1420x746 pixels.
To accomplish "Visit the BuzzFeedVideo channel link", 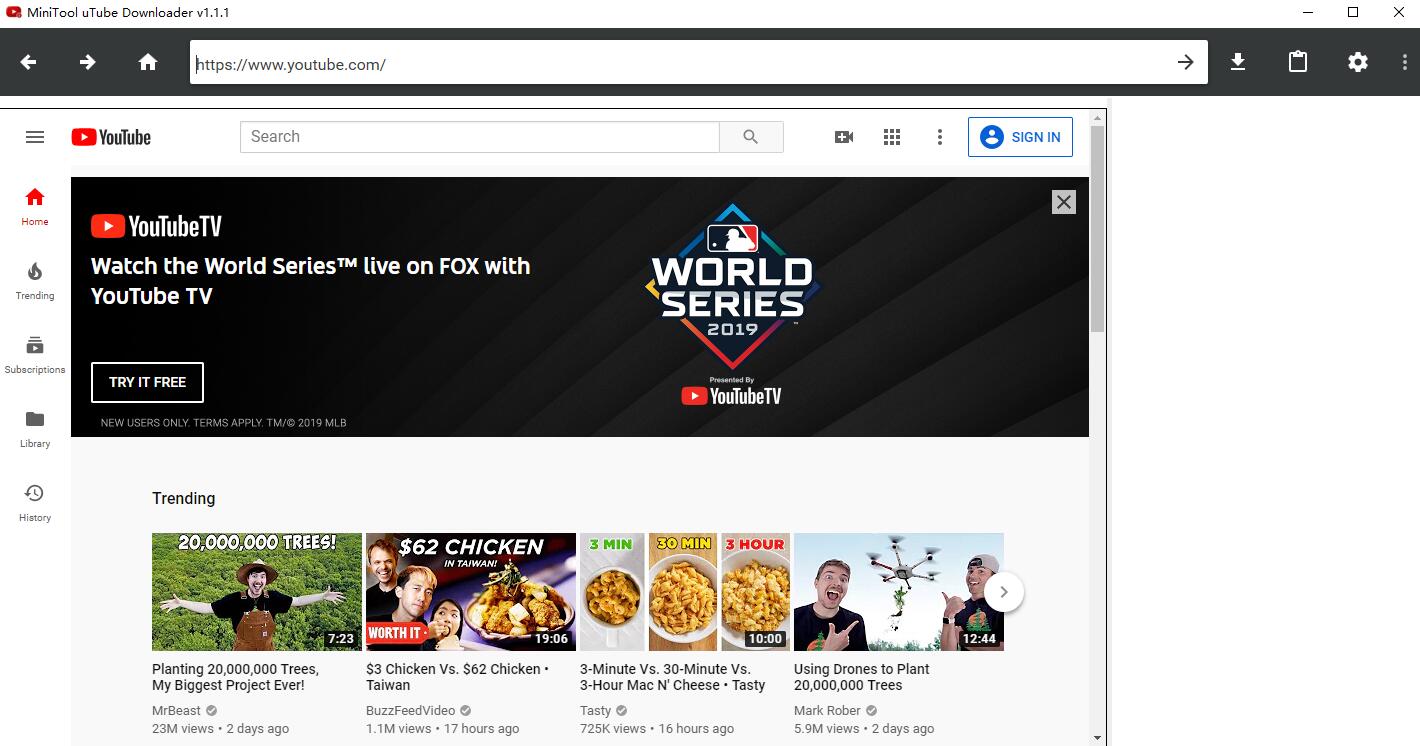I will [x=410, y=711].
